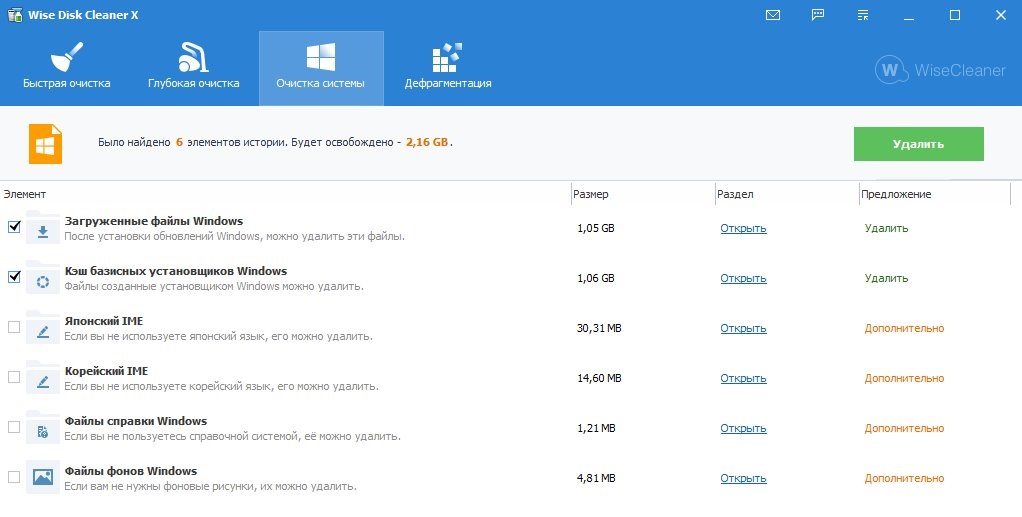Click Удалить suggestion in Кэш базисных row
Viewport: 1022px width, 517px height.
click(x=886, y=278)
